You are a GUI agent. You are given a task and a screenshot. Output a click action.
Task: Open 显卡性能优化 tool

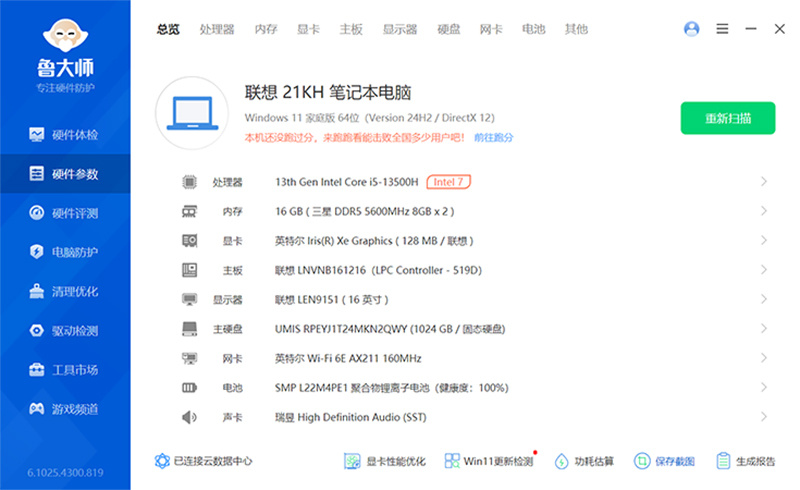coord(385,461)
